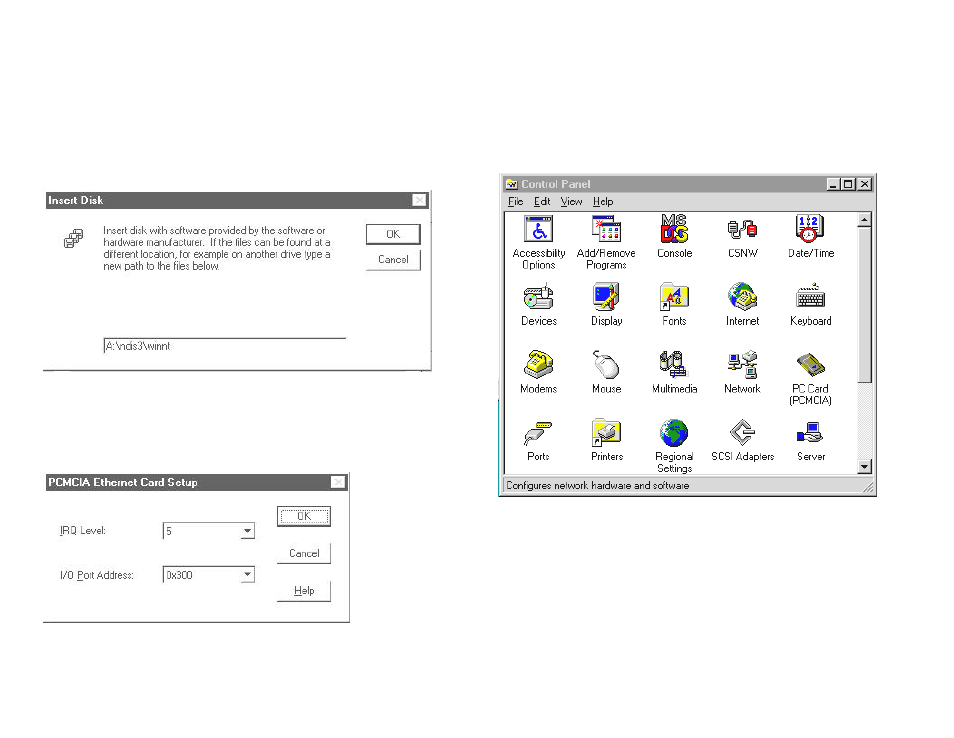The image size is (954, 738).
Task: Click the Control Panel scroll down arrow
Action: tap(864, 467)
